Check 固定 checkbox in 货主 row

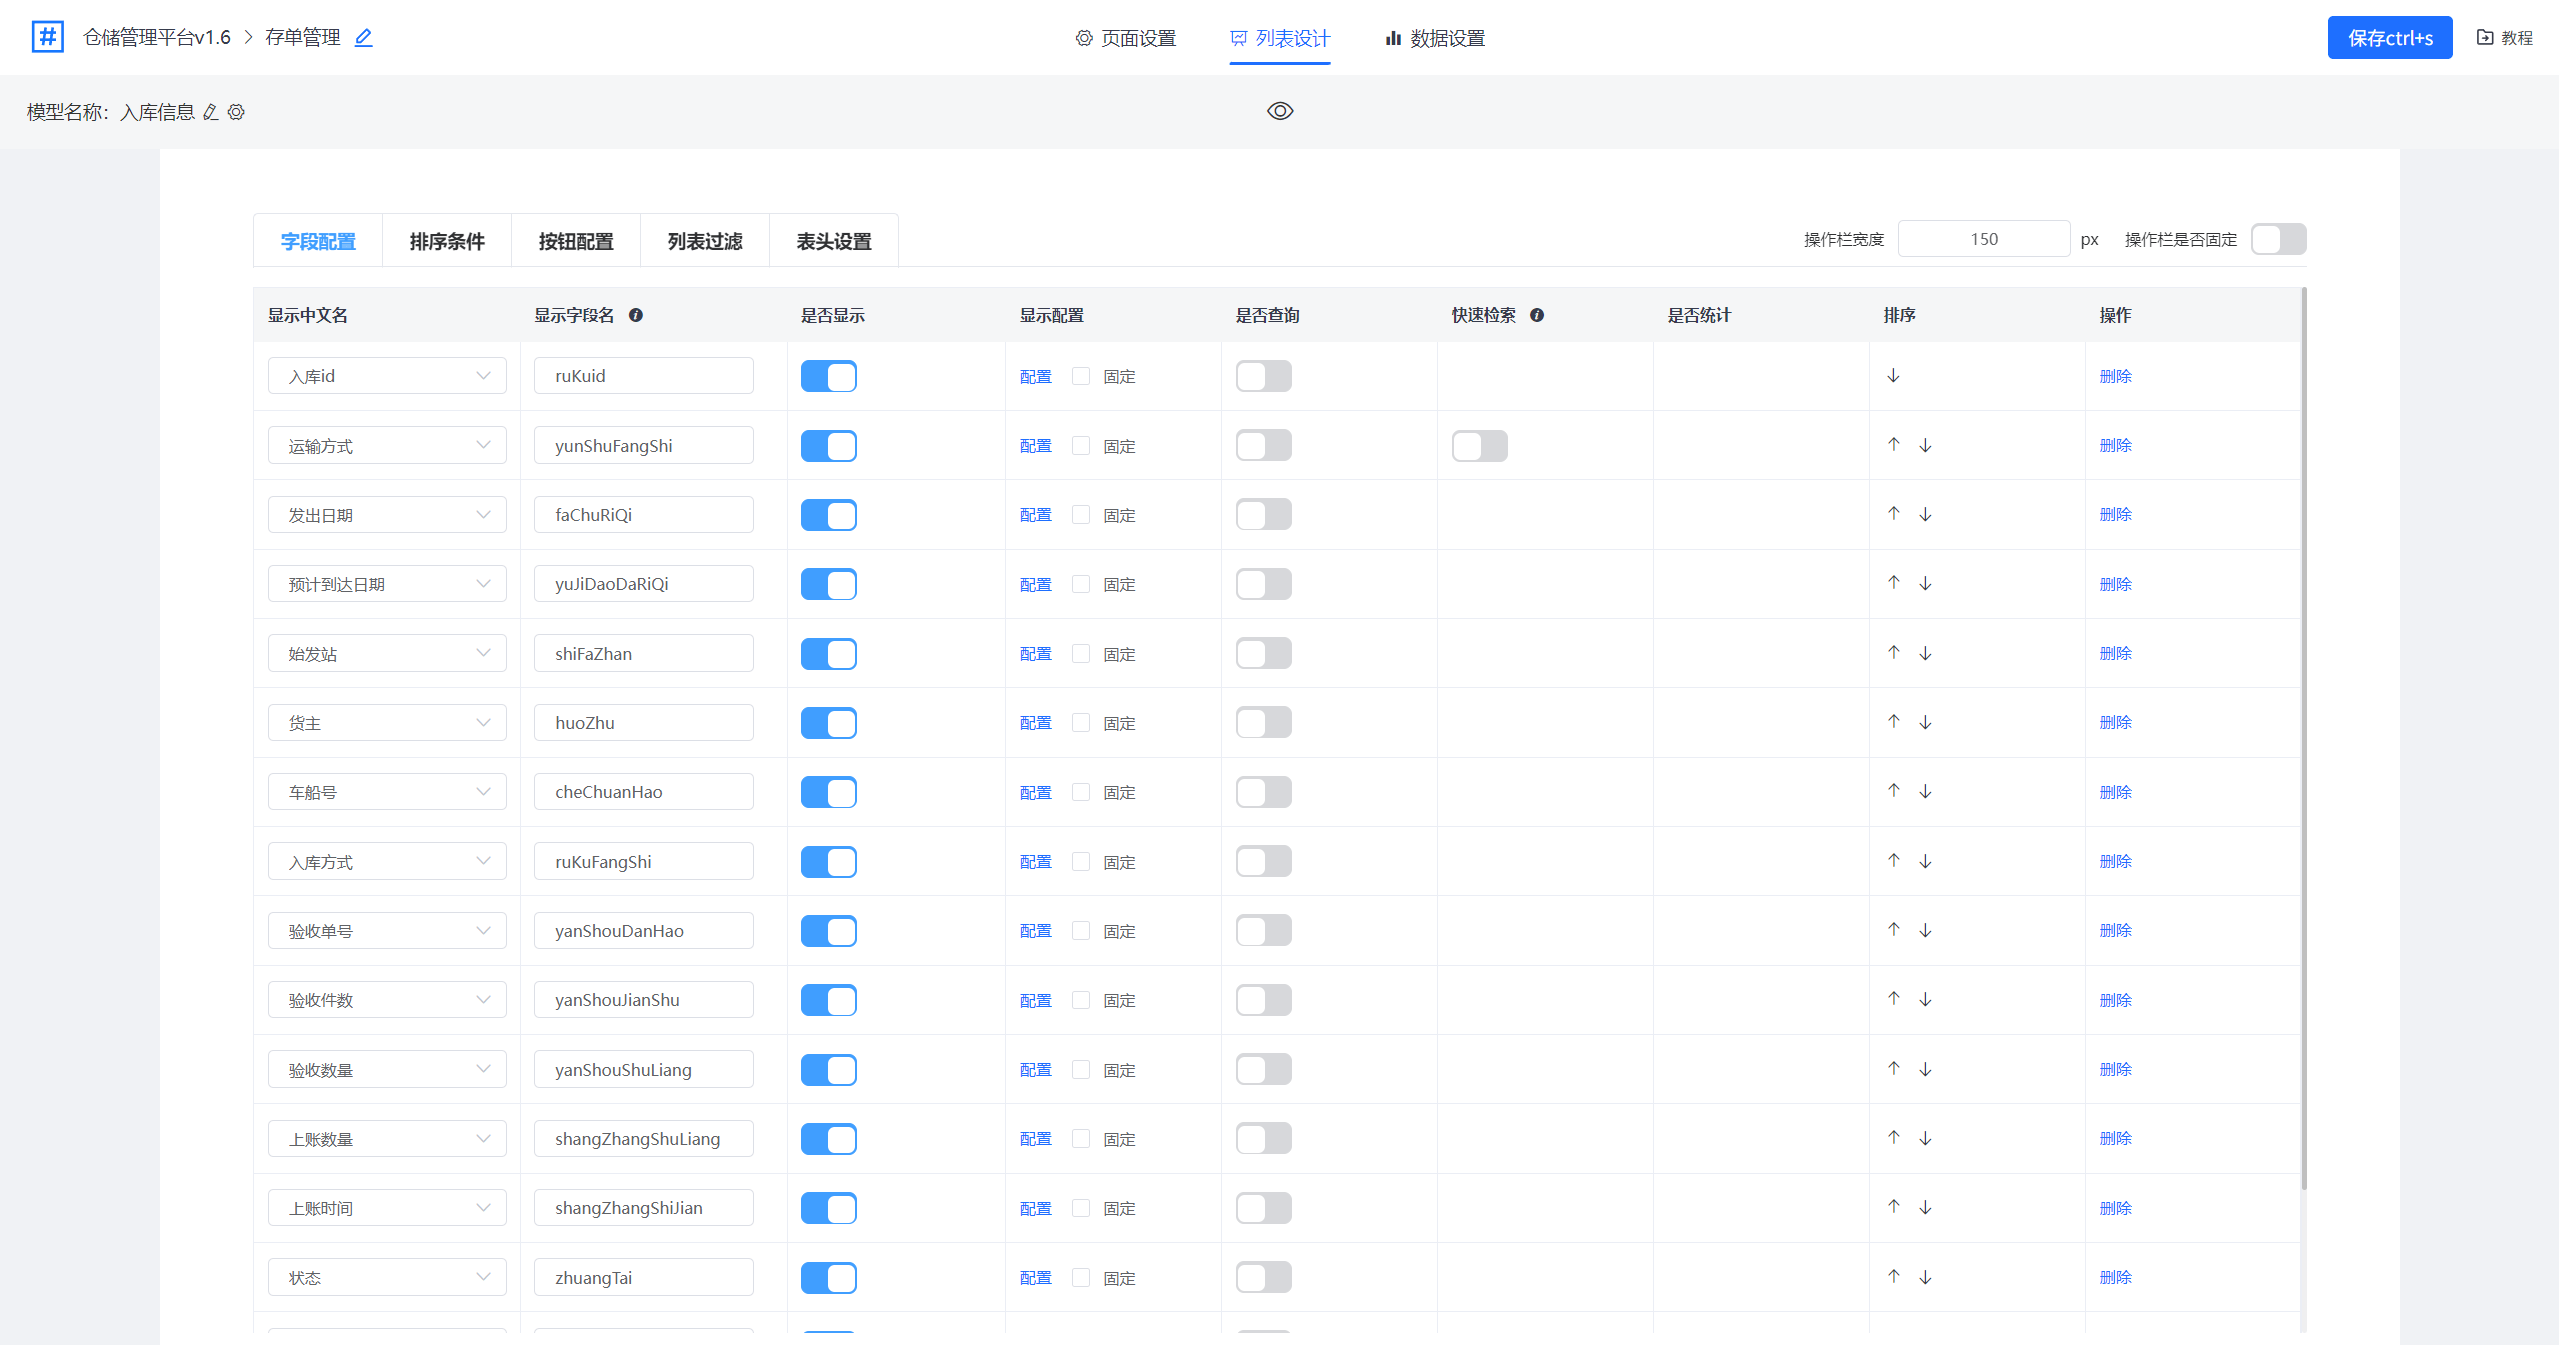[1080, 722]
